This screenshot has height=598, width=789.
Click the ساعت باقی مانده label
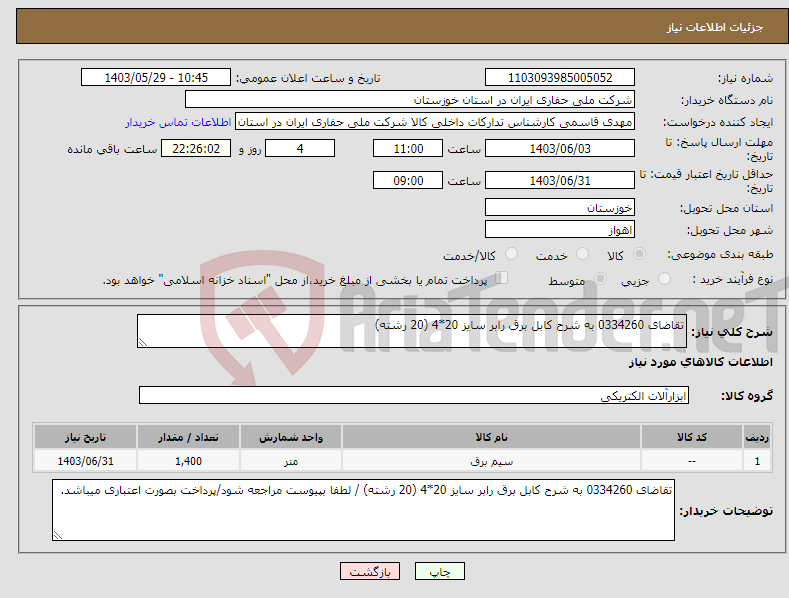[x=112, y=150]
